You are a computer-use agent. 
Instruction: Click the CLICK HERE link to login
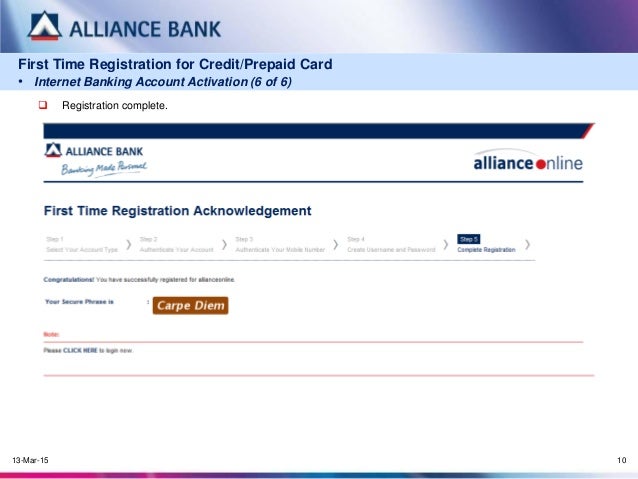80,350
